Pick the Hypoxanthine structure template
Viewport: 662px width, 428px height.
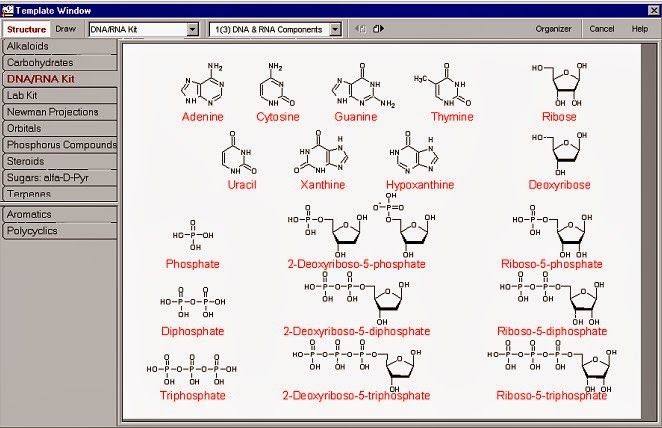(x=414, y=153)
